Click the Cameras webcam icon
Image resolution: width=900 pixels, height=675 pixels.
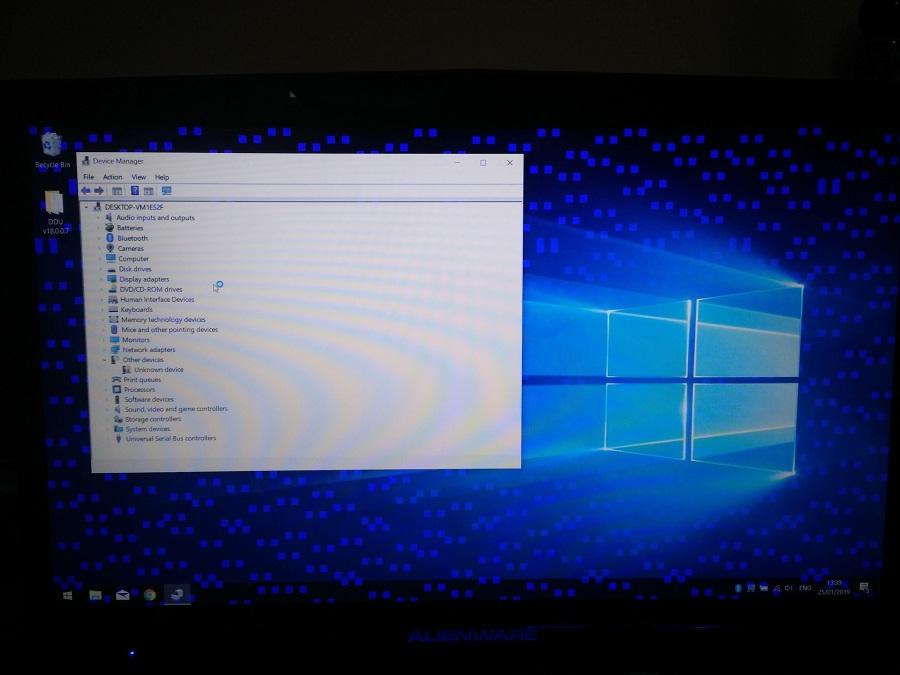point(110,248)
